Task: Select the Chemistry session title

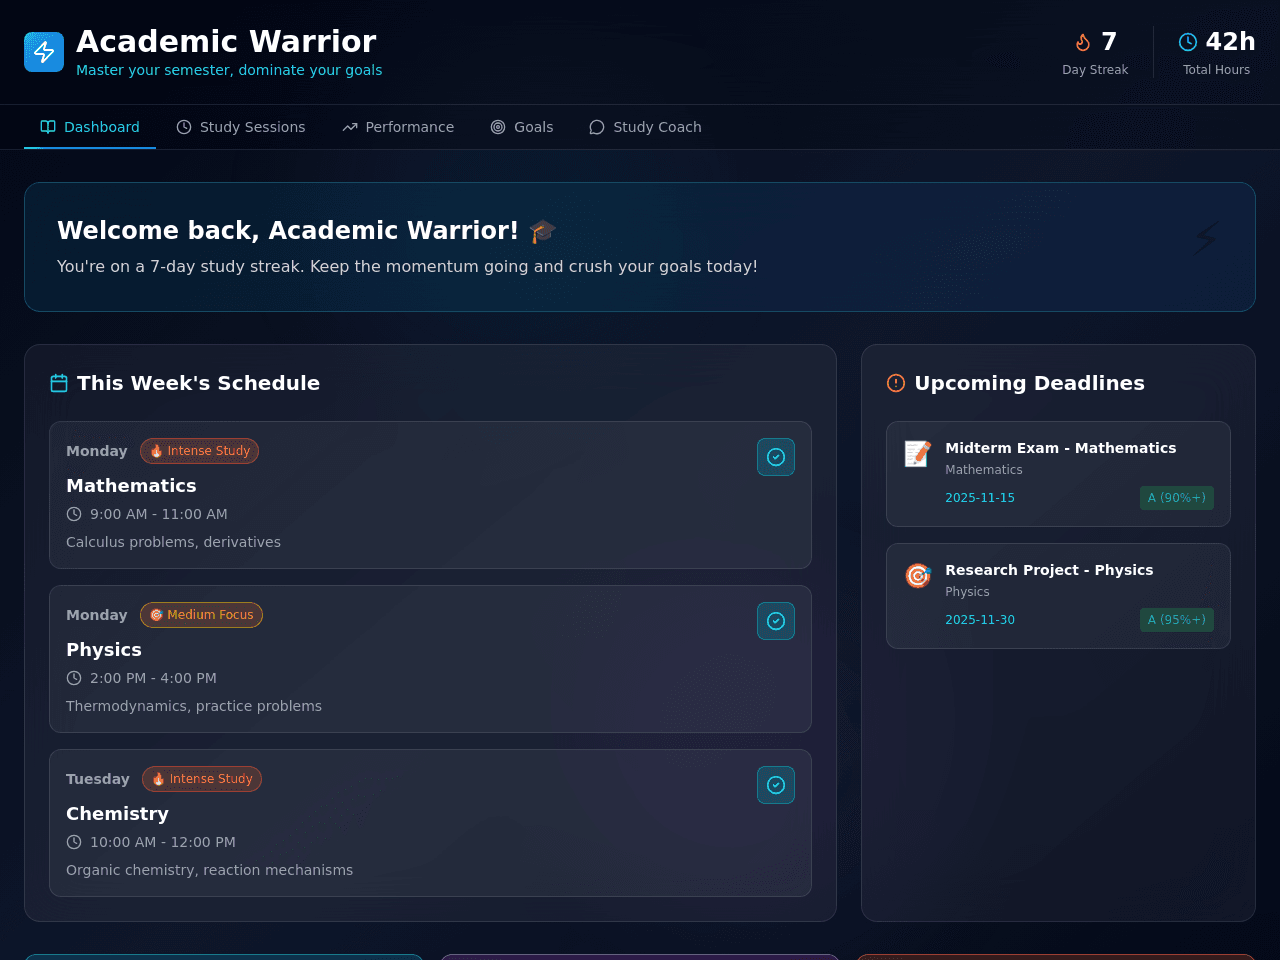Action: tap(117, 814)
